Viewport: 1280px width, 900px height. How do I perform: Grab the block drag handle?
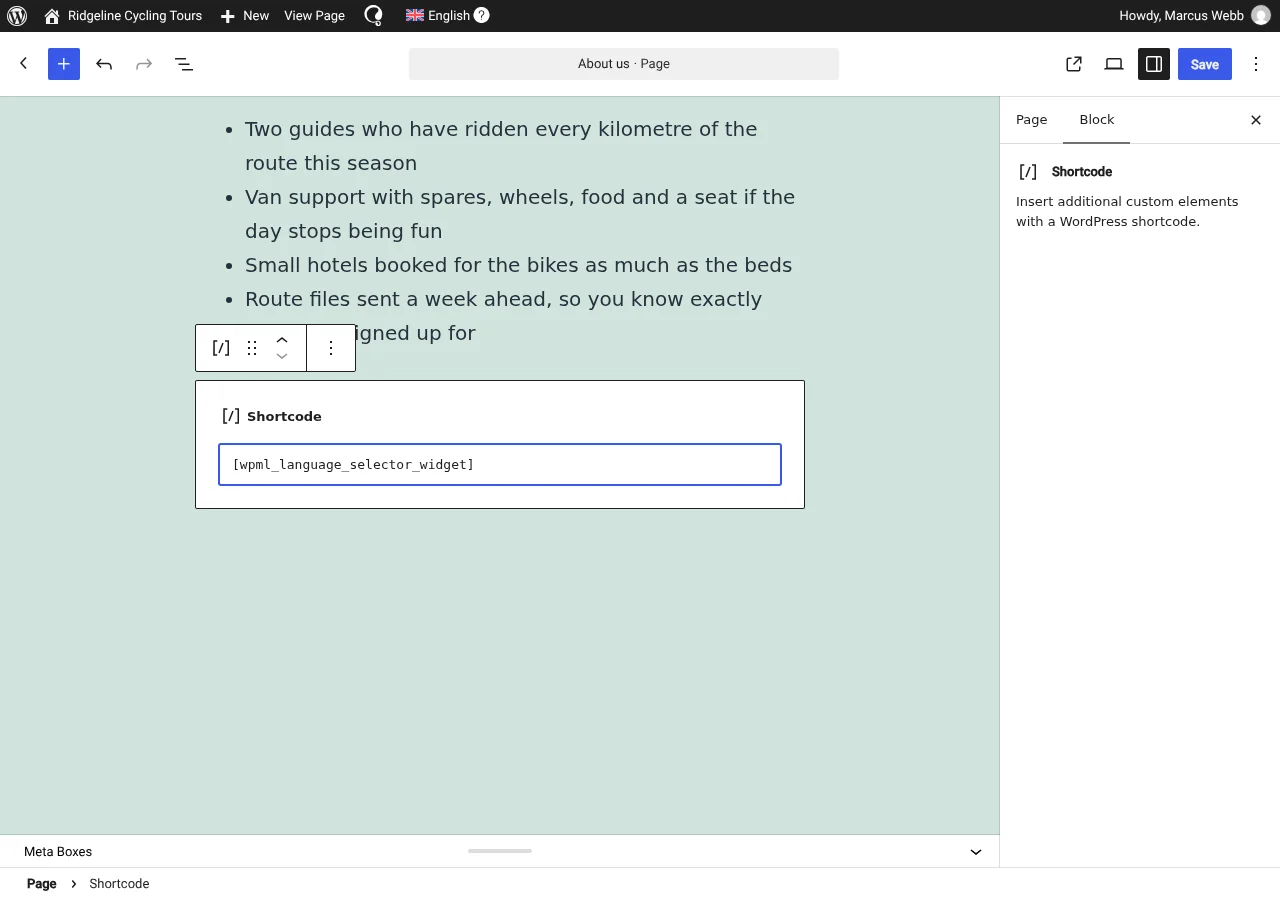(252, 348)
